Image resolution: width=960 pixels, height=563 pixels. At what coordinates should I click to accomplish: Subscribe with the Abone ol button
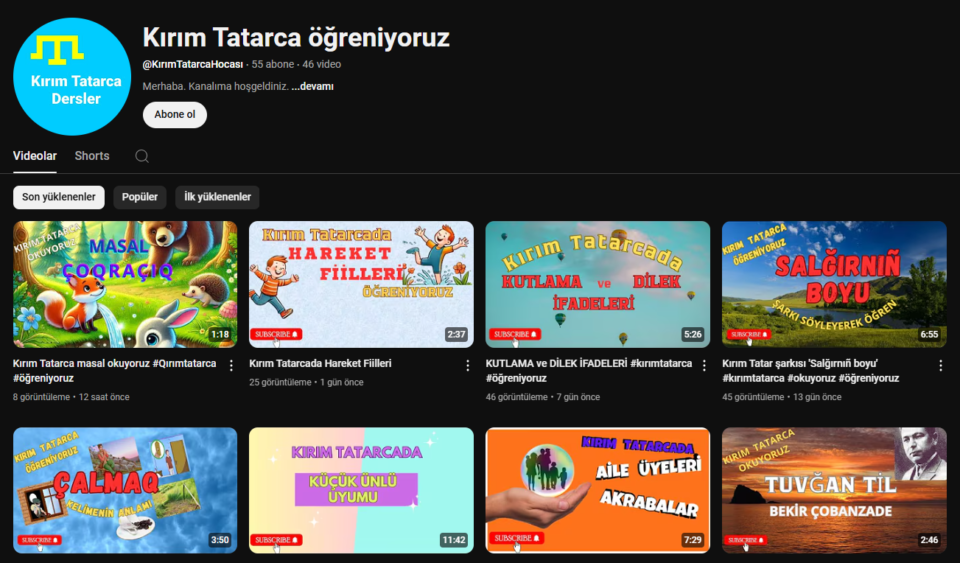(x=174, y=114)
